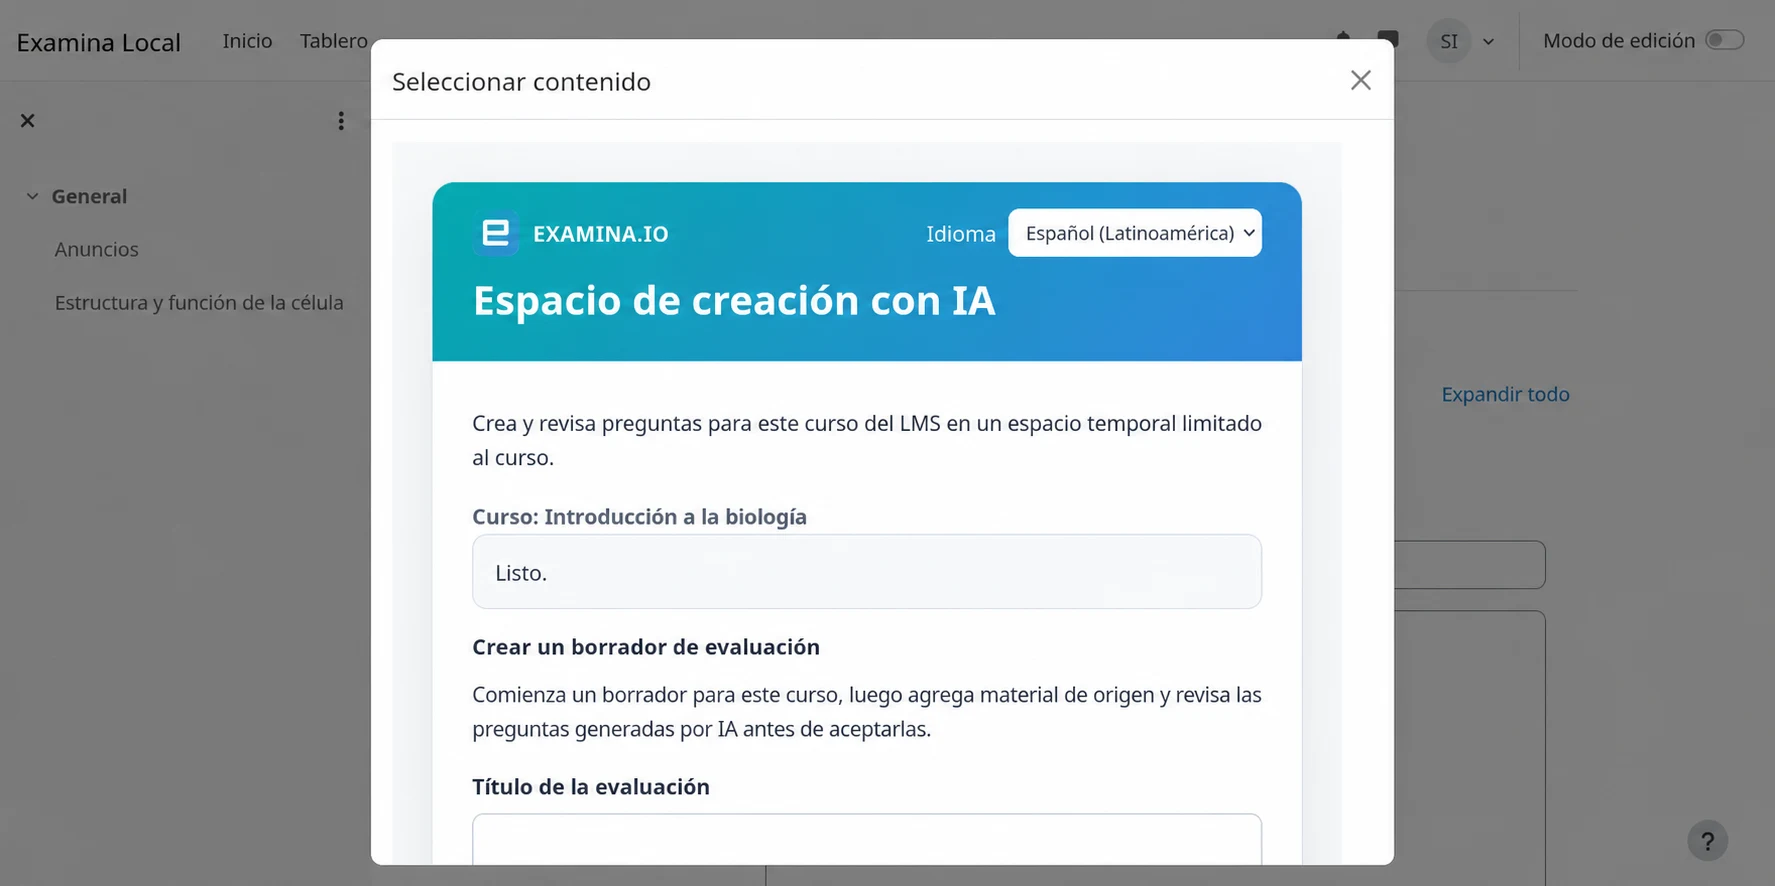Collapse the General section
Screen dimensions: 1775x886
32,196
